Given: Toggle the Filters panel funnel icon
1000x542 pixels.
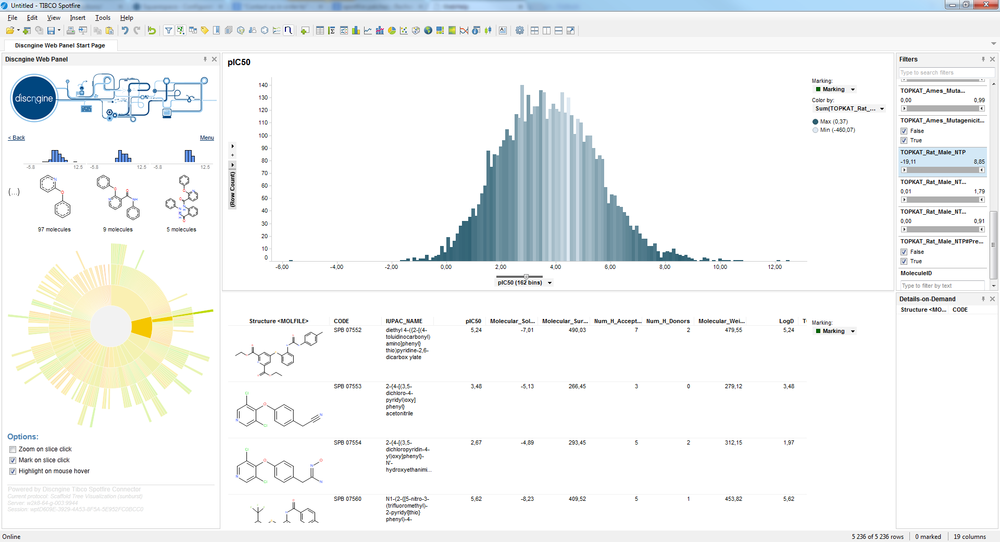Looking at the screenshot, I should click(169, 31).
